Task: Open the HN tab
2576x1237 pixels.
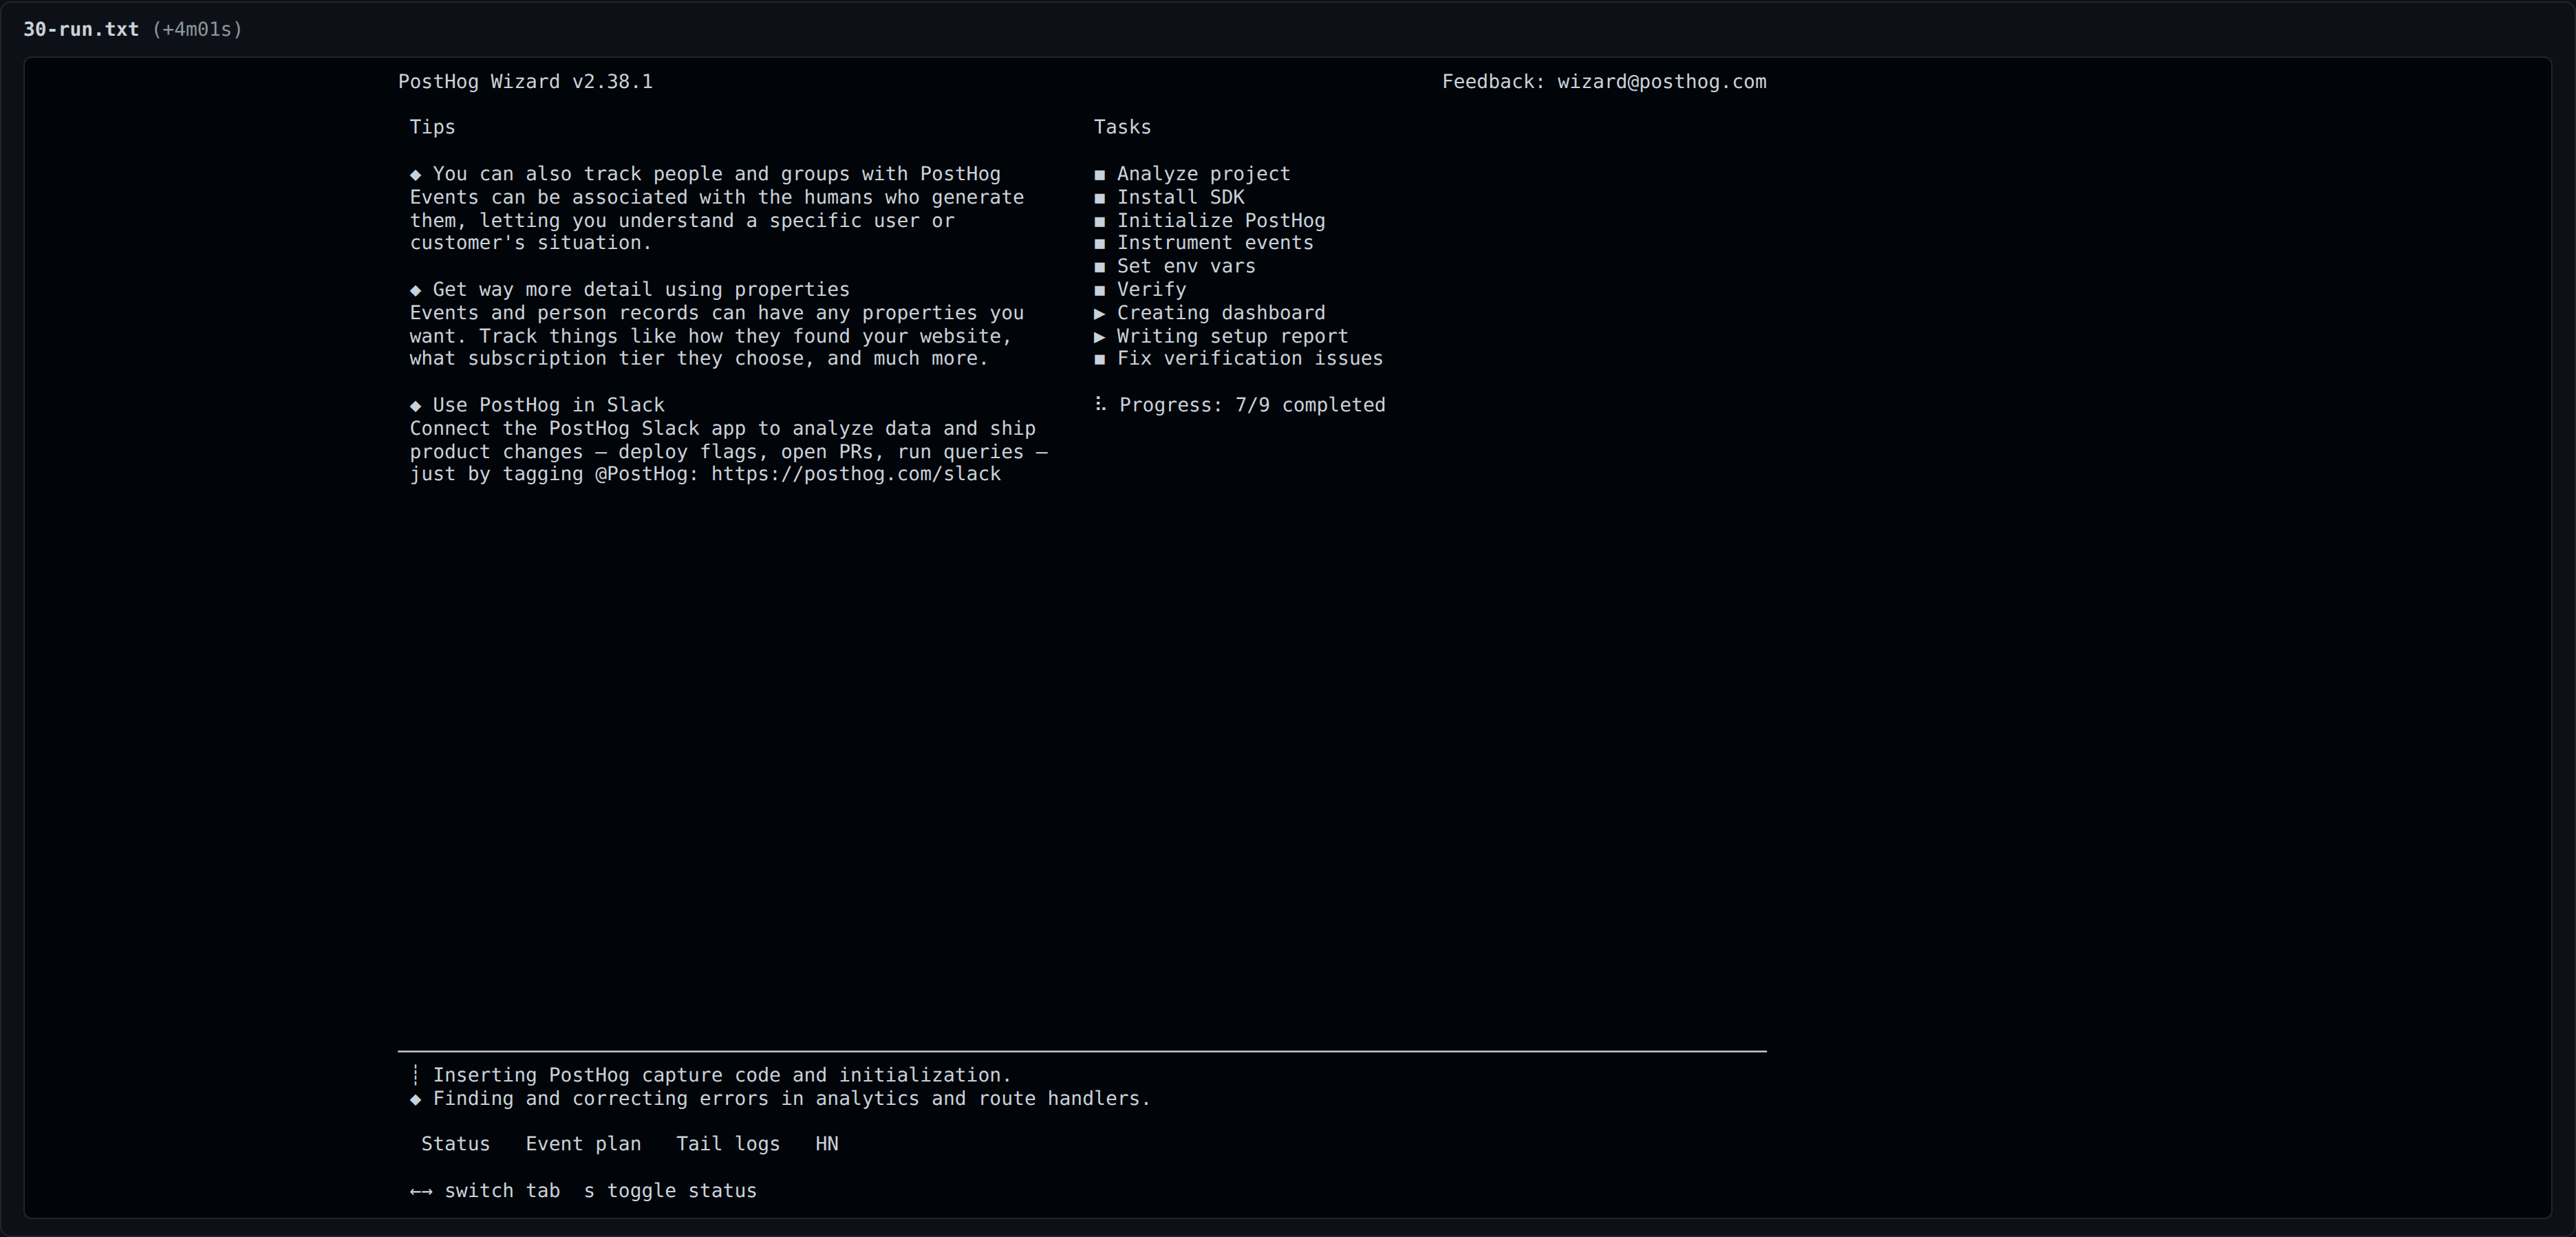Action: pos(827,1144)
